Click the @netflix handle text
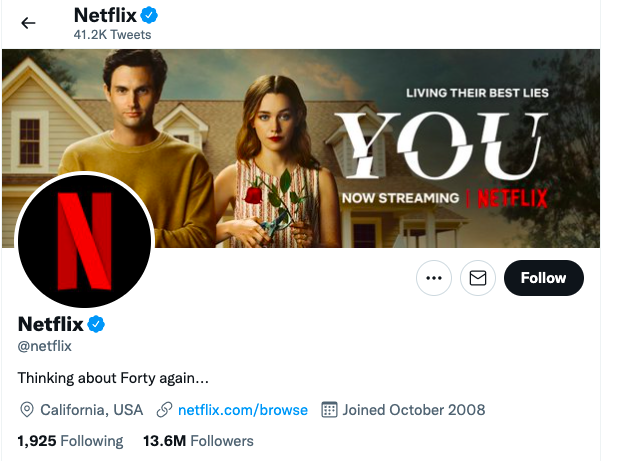This screenshot has width=620, height=461. click(x=45, y=346)
